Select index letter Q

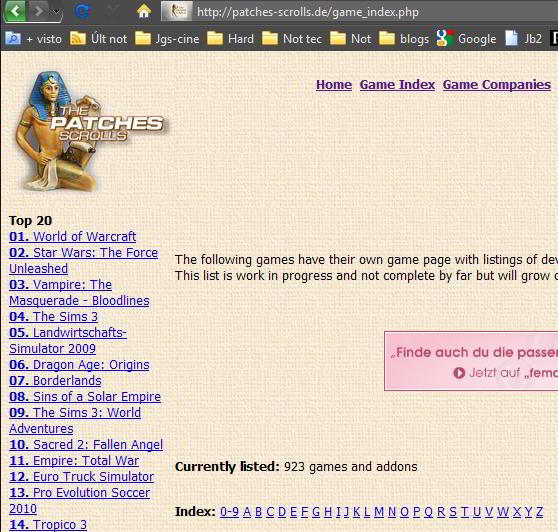click(x=428, y=512)
